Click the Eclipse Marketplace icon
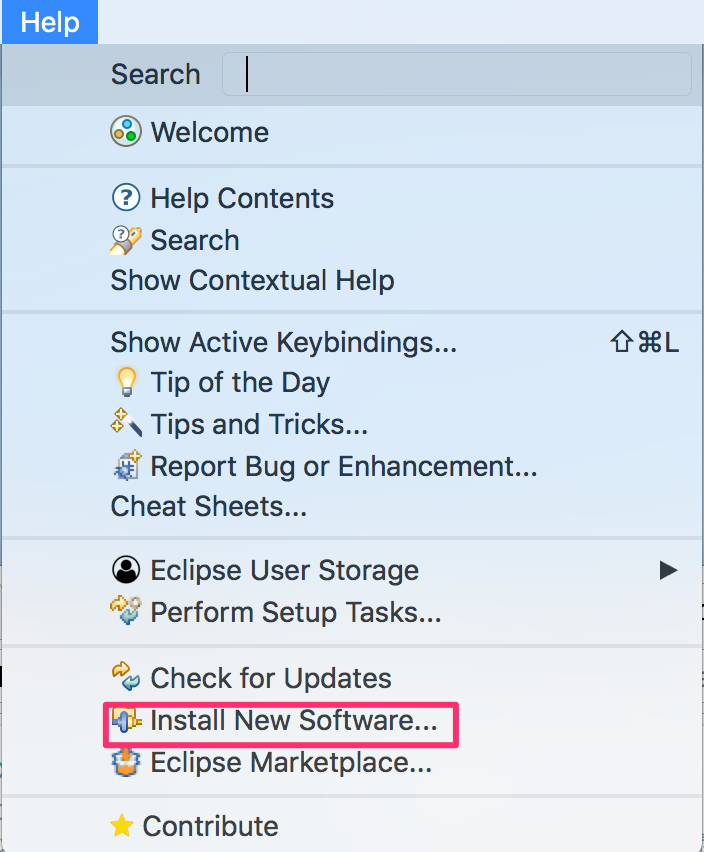Viewport: 704px width, 852px height. tap(126, 762)
